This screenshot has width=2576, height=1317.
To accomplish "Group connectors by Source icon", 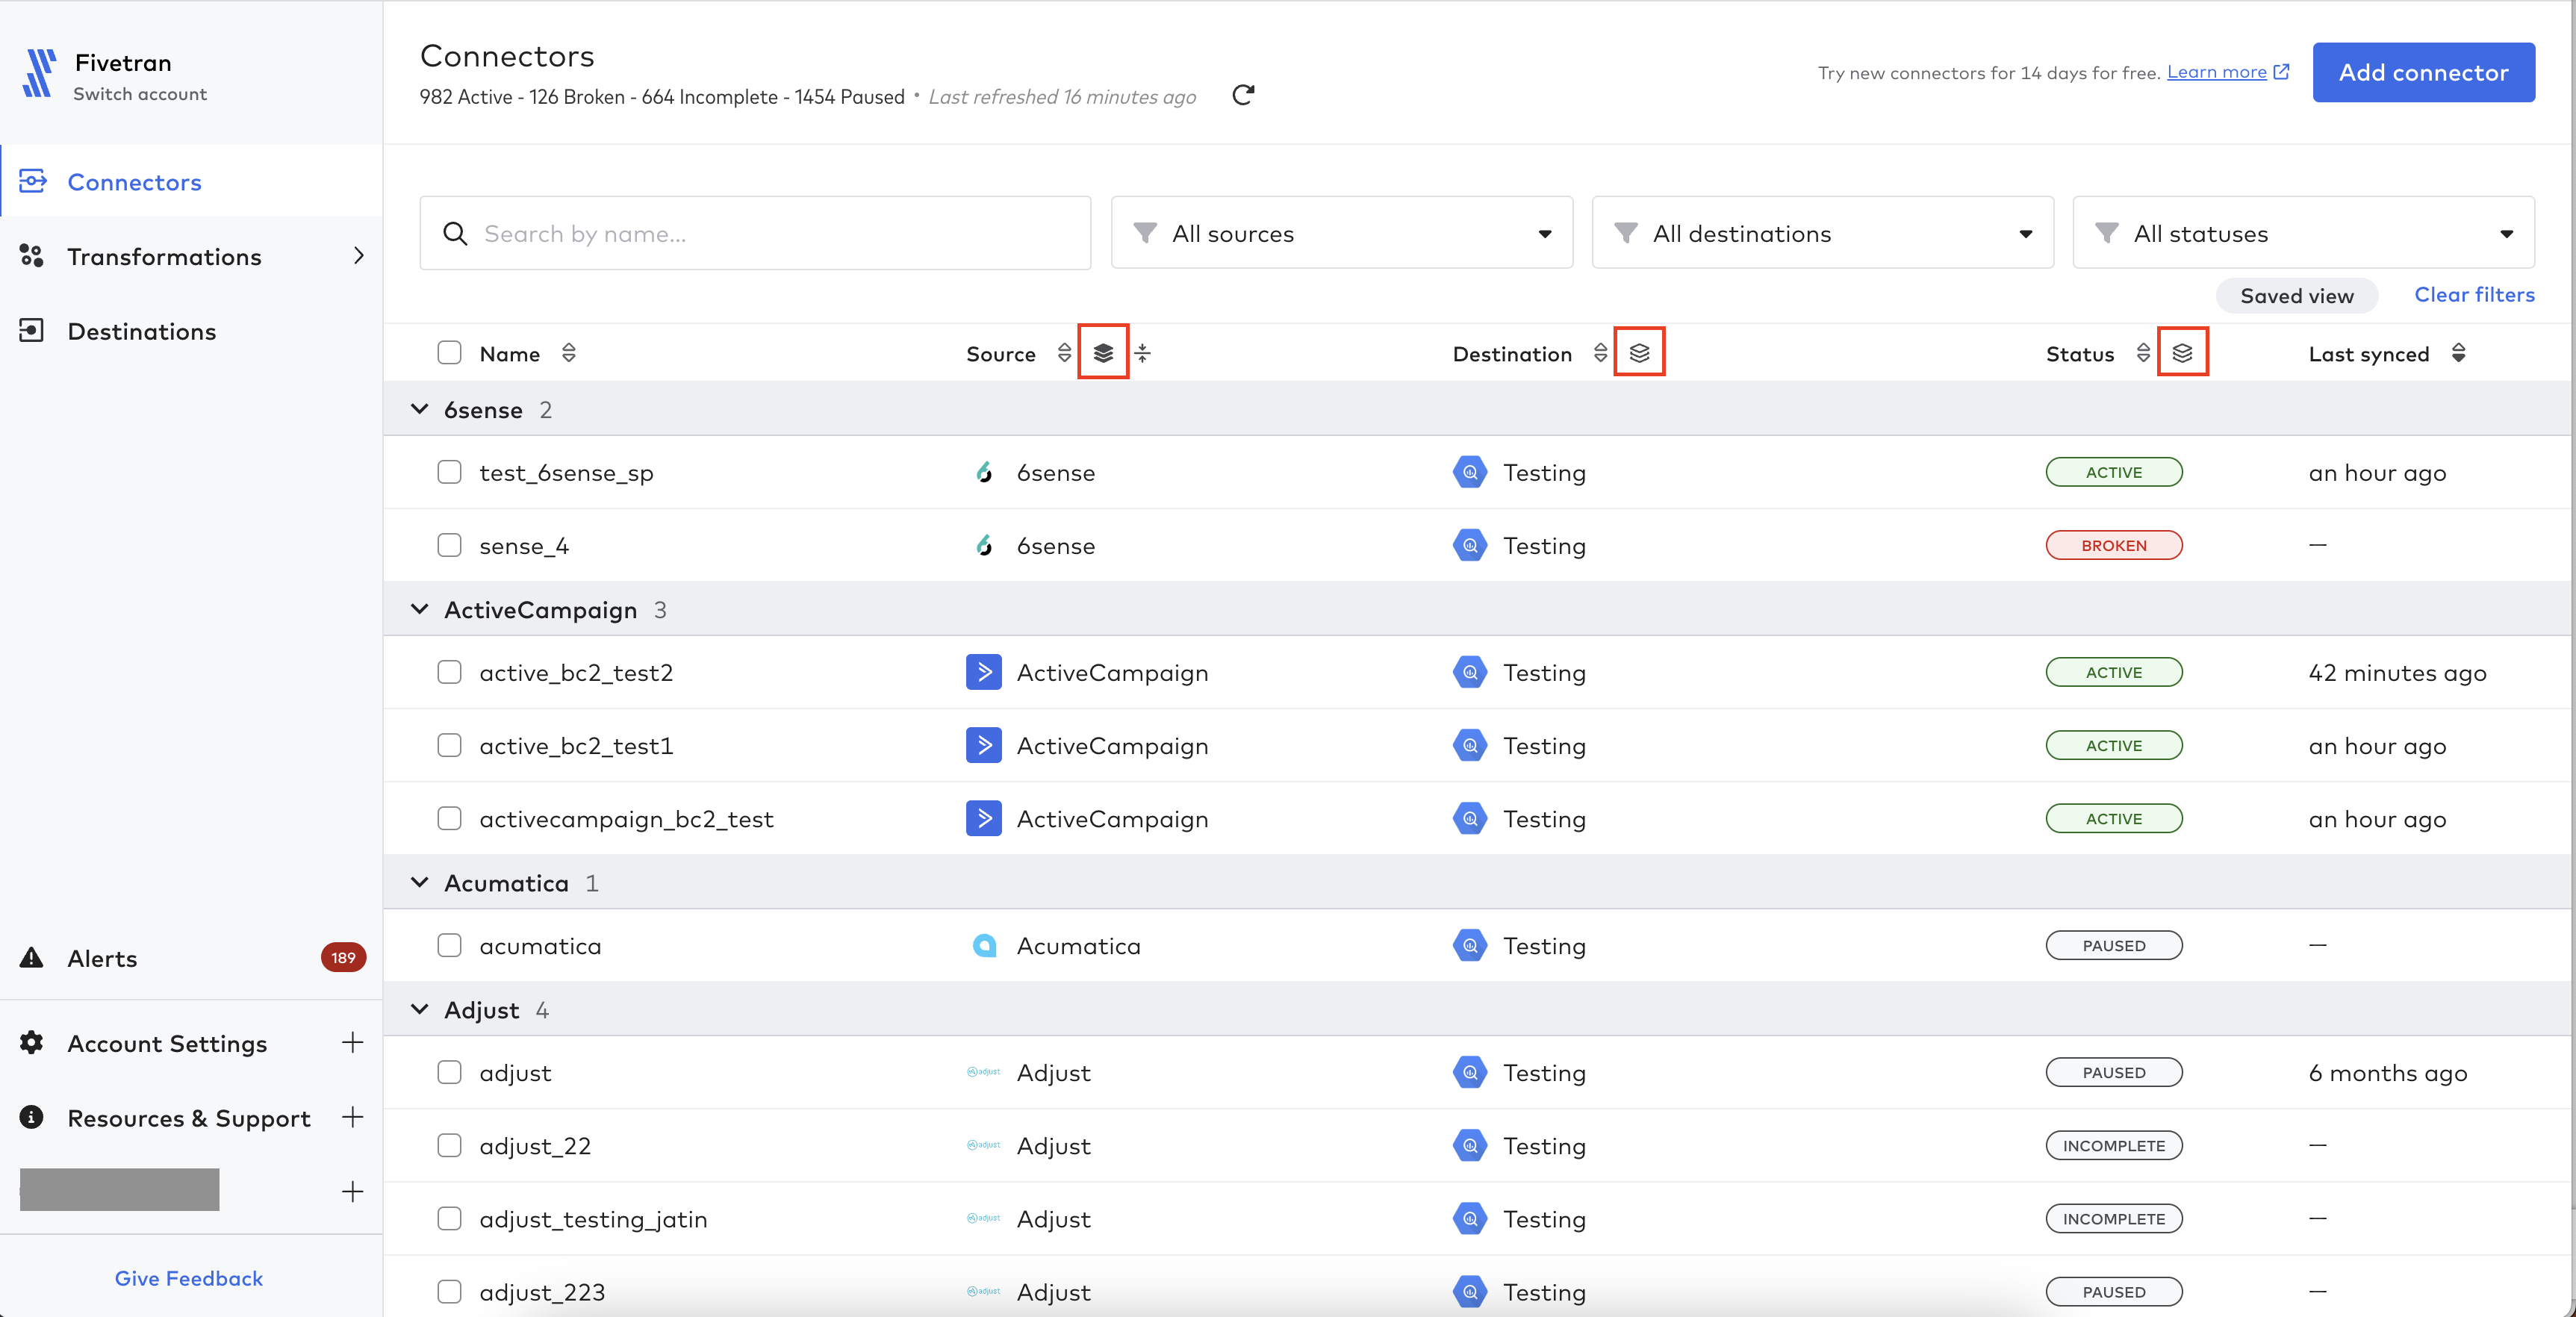I will point(1103,352).
